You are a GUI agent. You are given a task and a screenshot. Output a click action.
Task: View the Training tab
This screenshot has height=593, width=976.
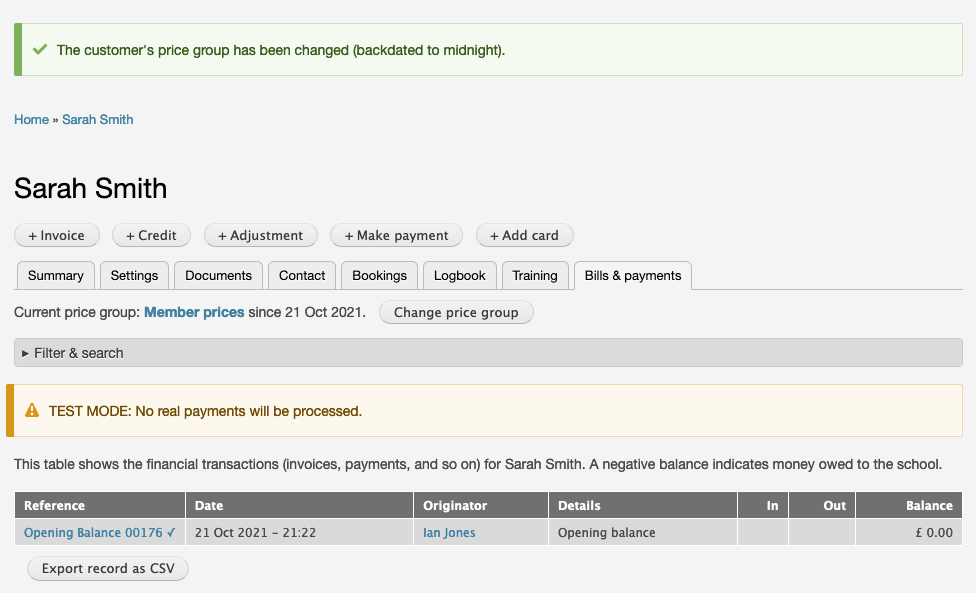coord(535,276)
